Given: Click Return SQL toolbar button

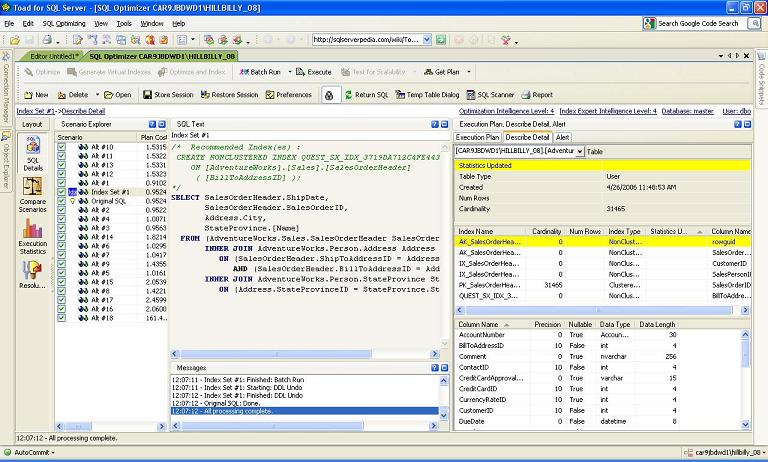Looking at the screenshot, I should click(366, 95).
